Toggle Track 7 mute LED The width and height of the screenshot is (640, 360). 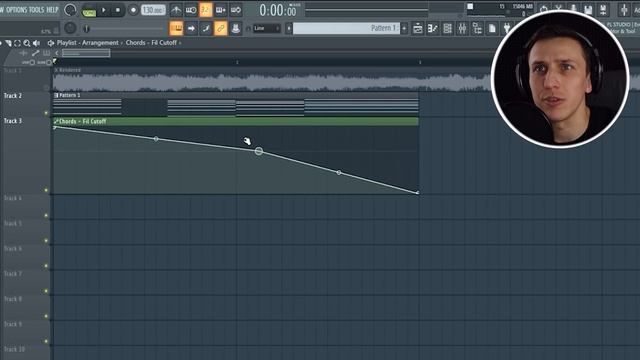coord(46,291)
